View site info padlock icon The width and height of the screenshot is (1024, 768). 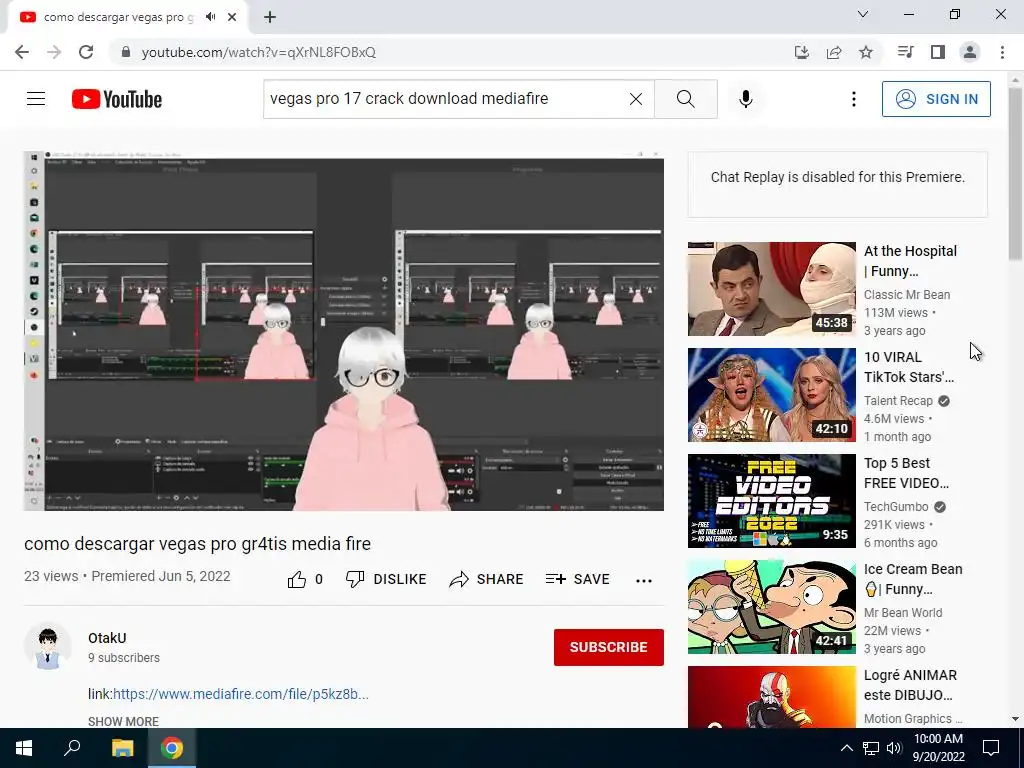pos(126,52)
